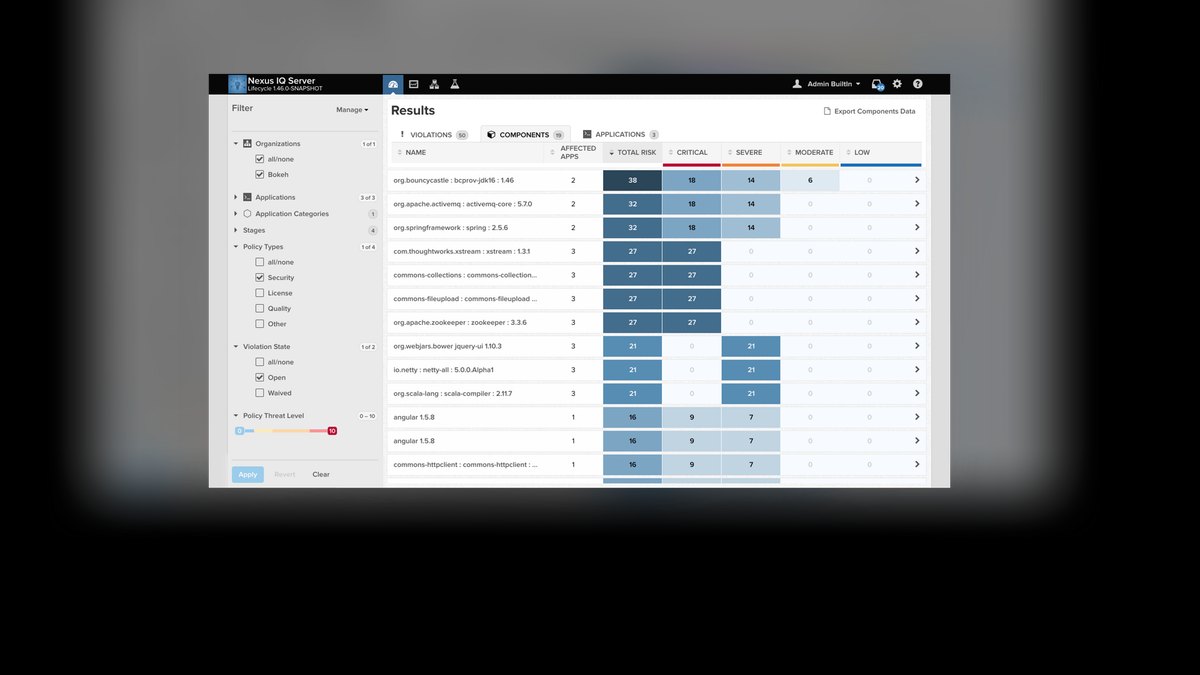Uncheck the Open violation state
The width and height of the screenshot is (1200, 675).
[260, 377]
